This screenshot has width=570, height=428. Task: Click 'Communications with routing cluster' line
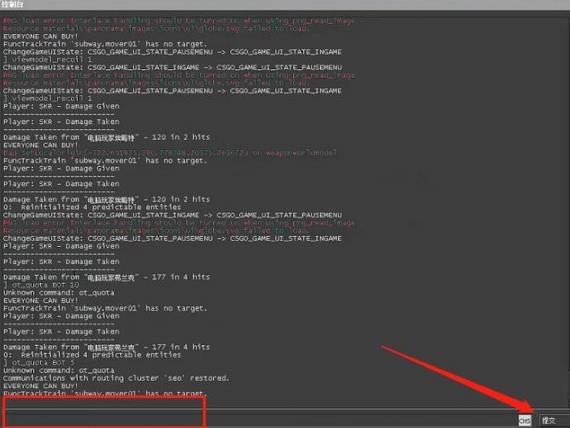pyautogui.click(x=116, y=378)
